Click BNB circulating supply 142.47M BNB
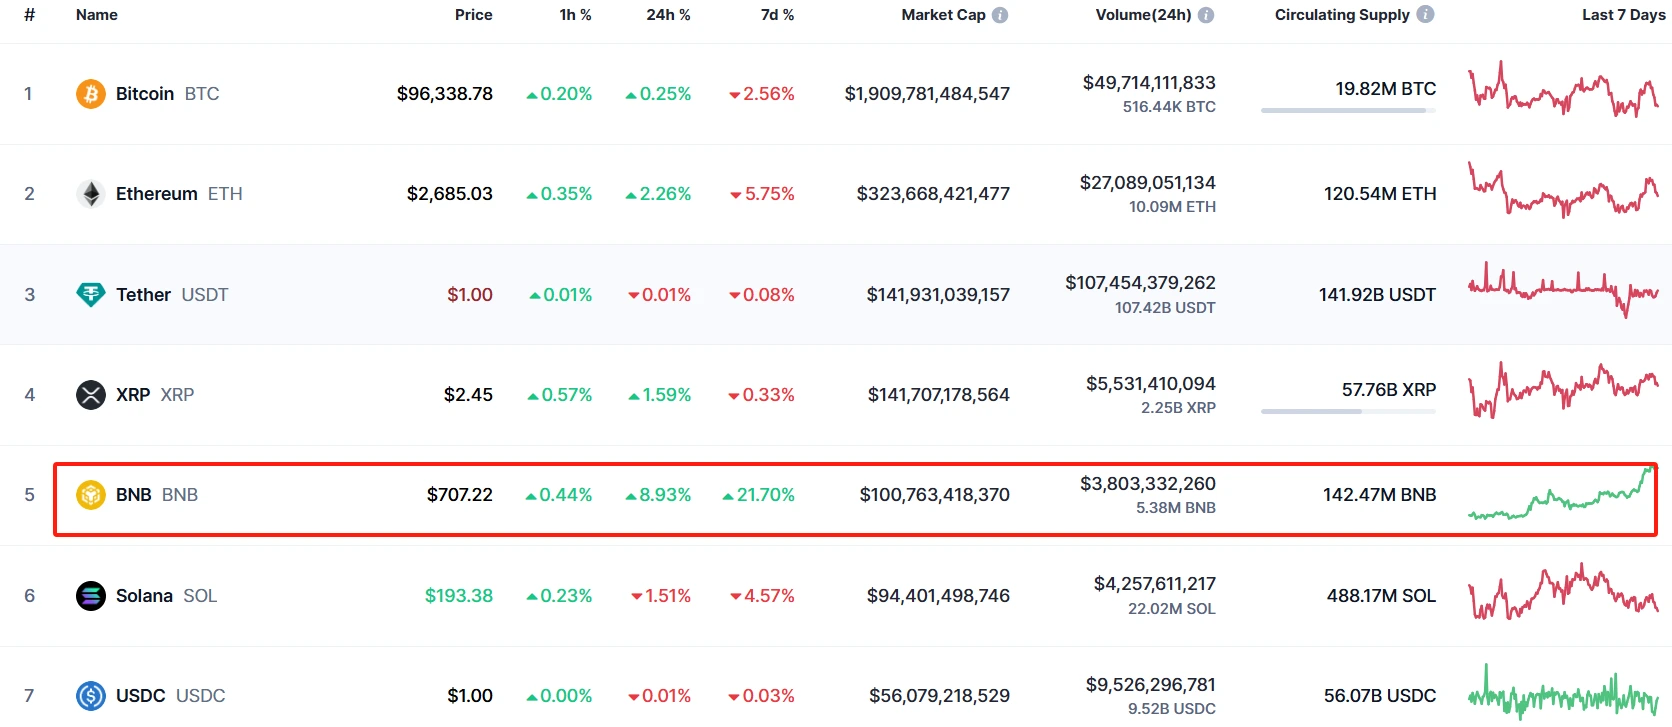 (1380, 495)
